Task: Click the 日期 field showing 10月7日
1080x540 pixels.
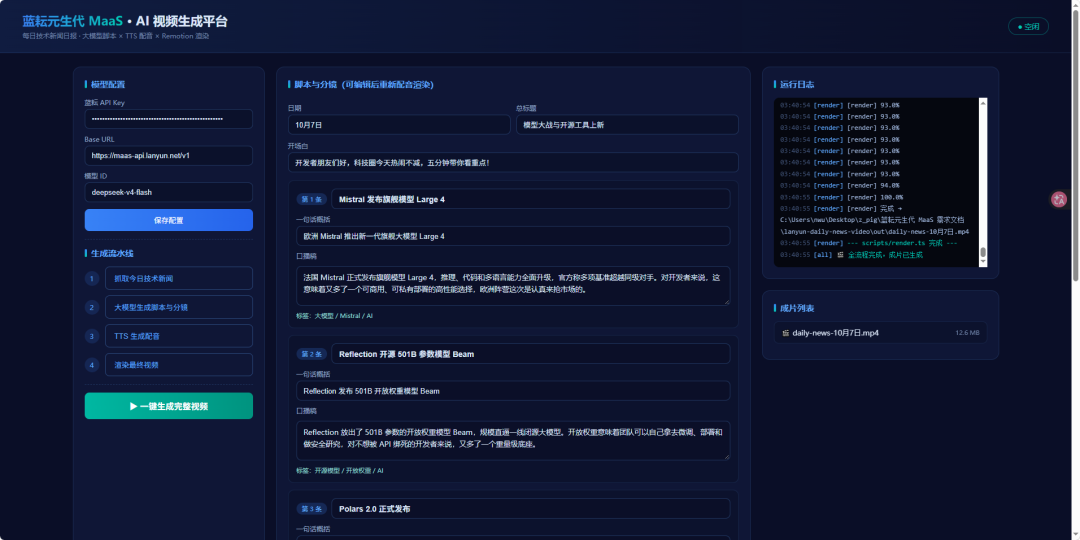Action: tap(399, 125)
